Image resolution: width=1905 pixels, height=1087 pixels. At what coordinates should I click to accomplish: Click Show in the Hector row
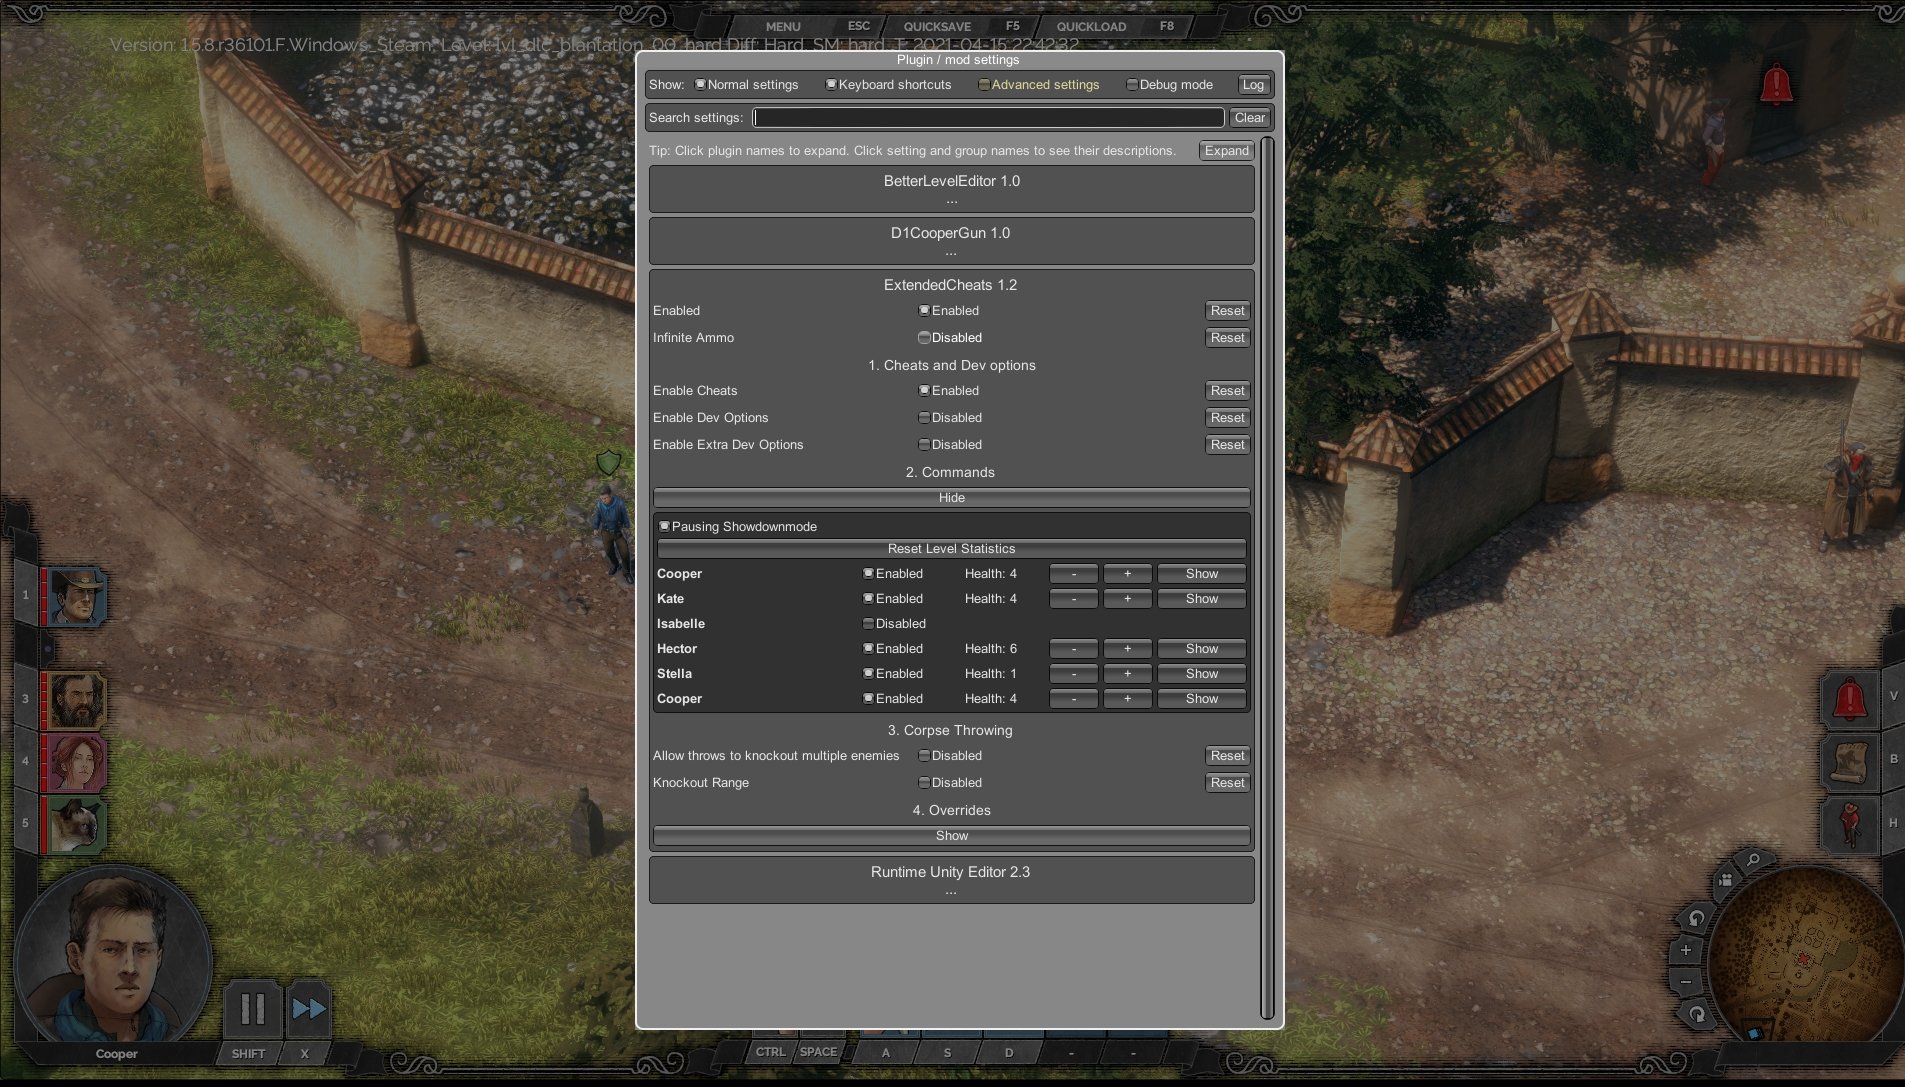pos(1202,649)
